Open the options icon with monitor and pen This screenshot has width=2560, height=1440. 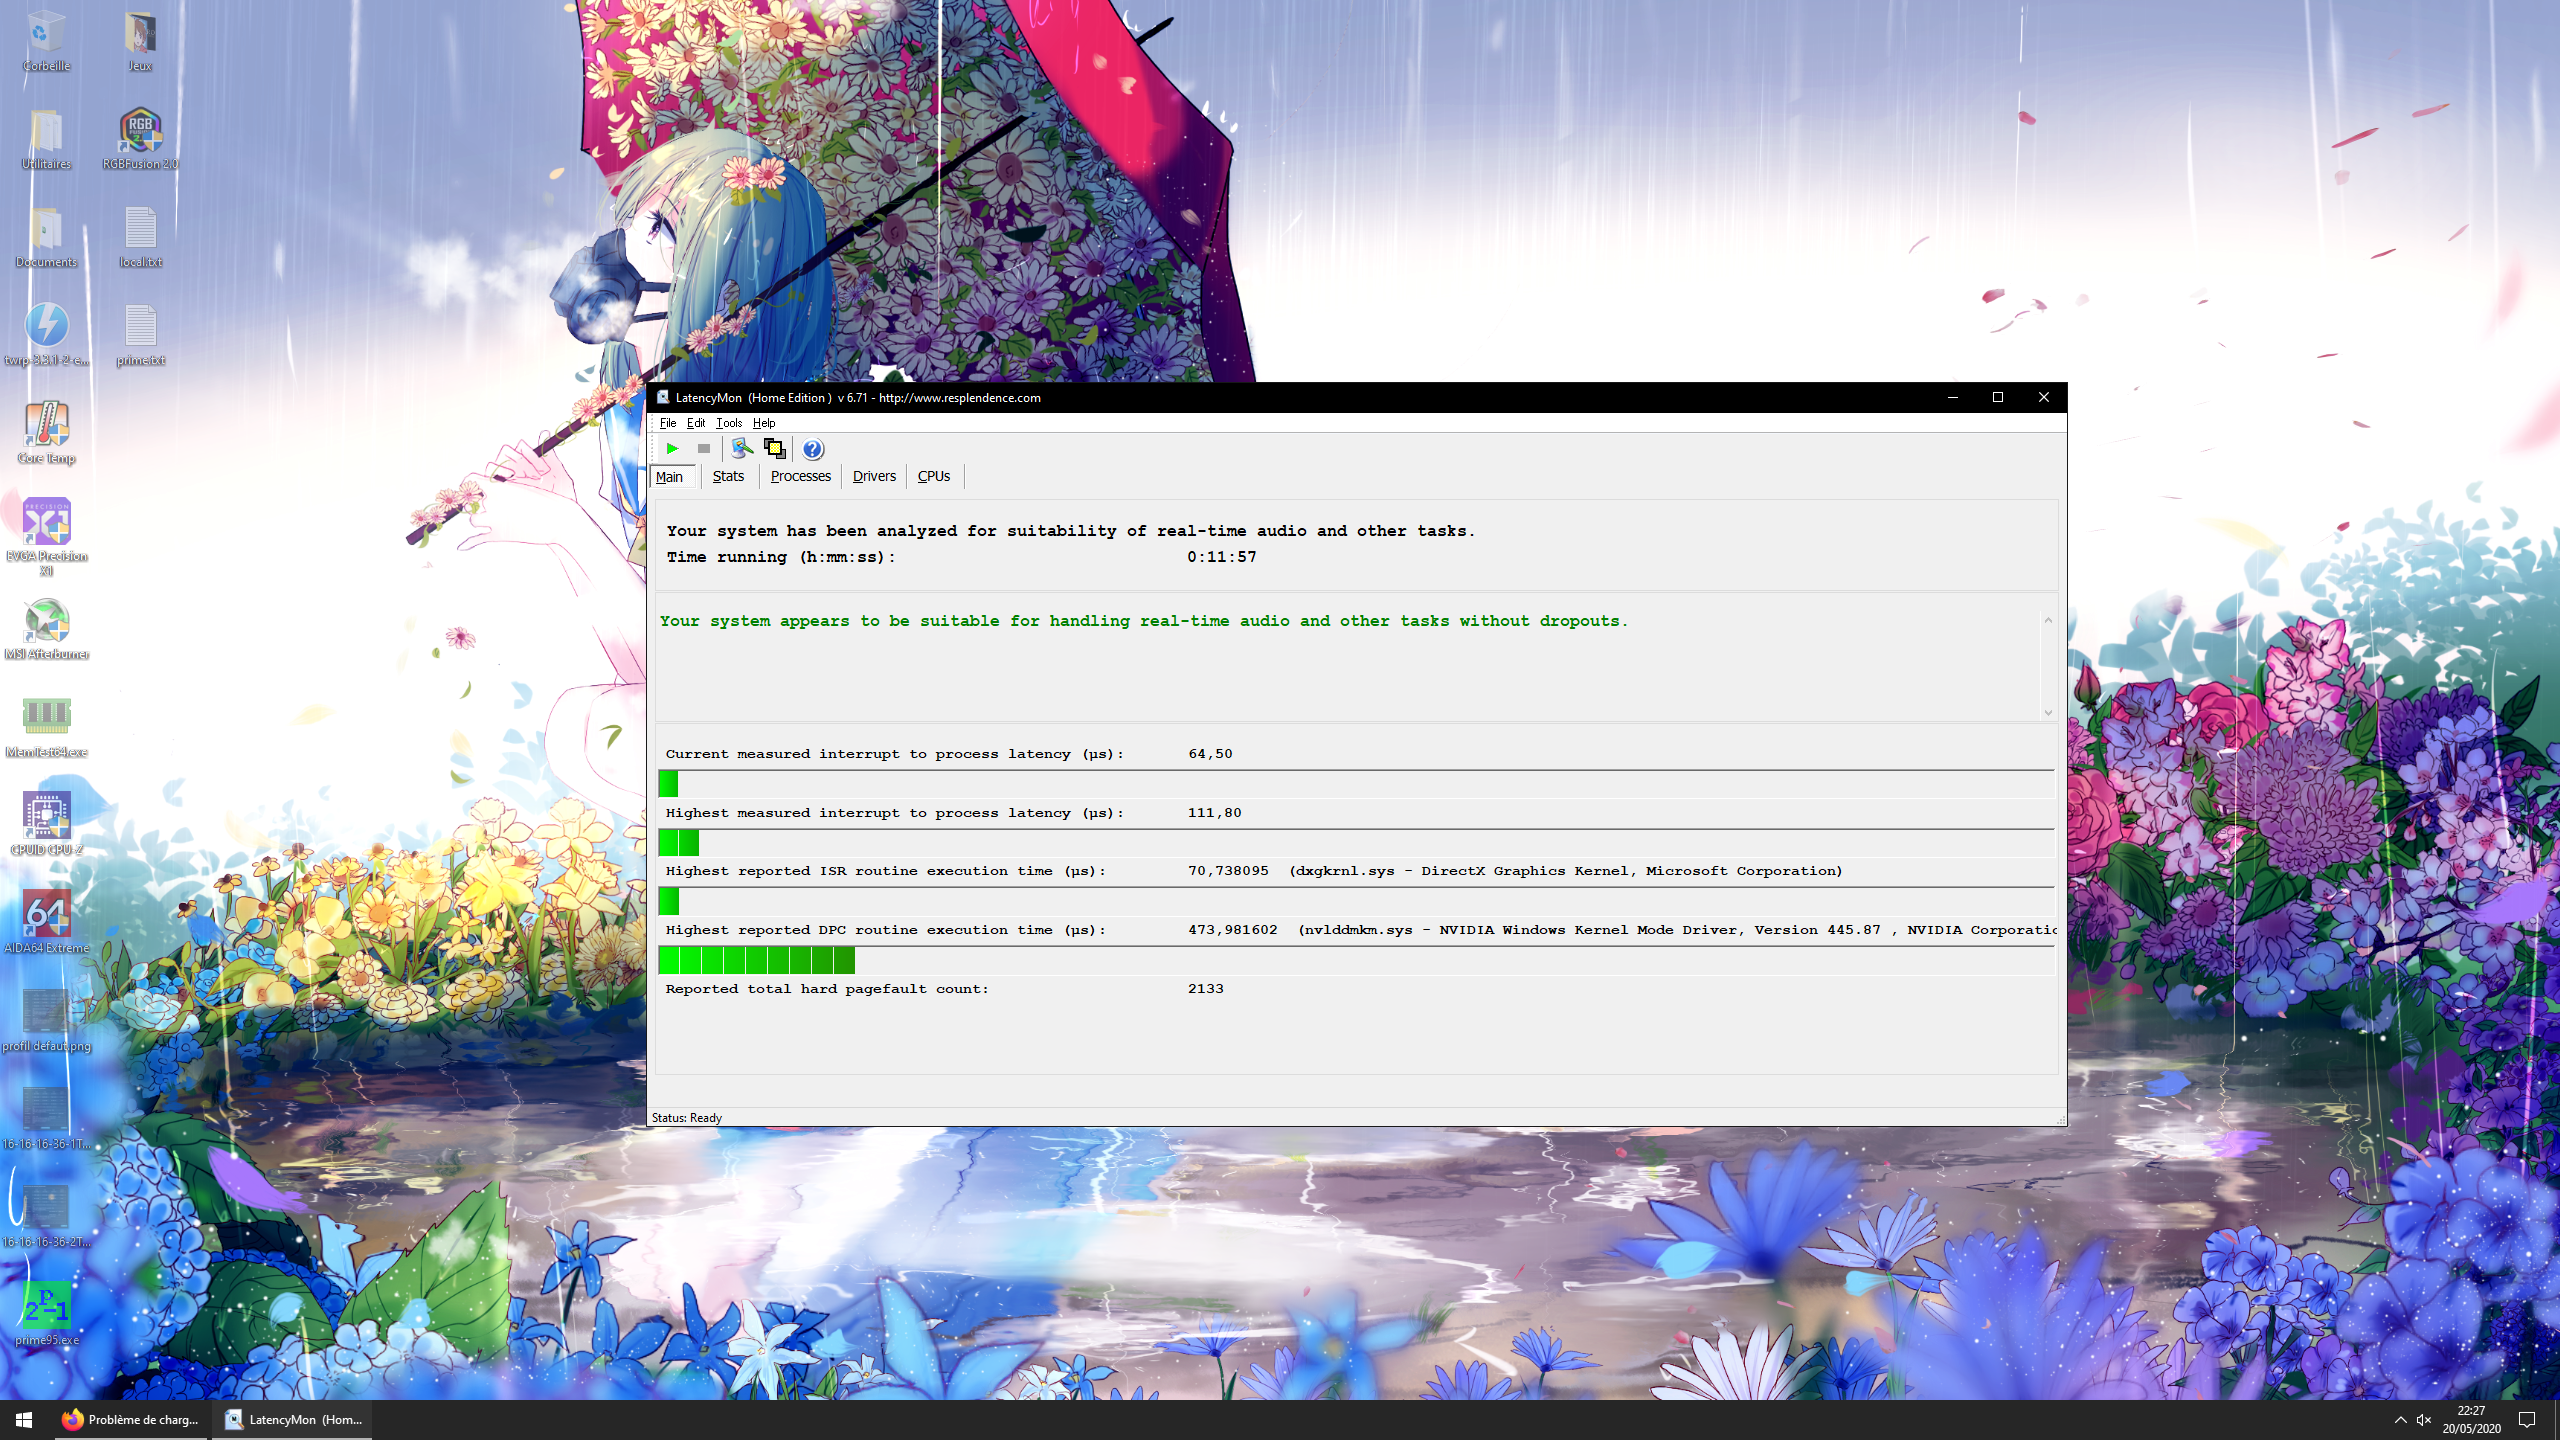point(741,449)
